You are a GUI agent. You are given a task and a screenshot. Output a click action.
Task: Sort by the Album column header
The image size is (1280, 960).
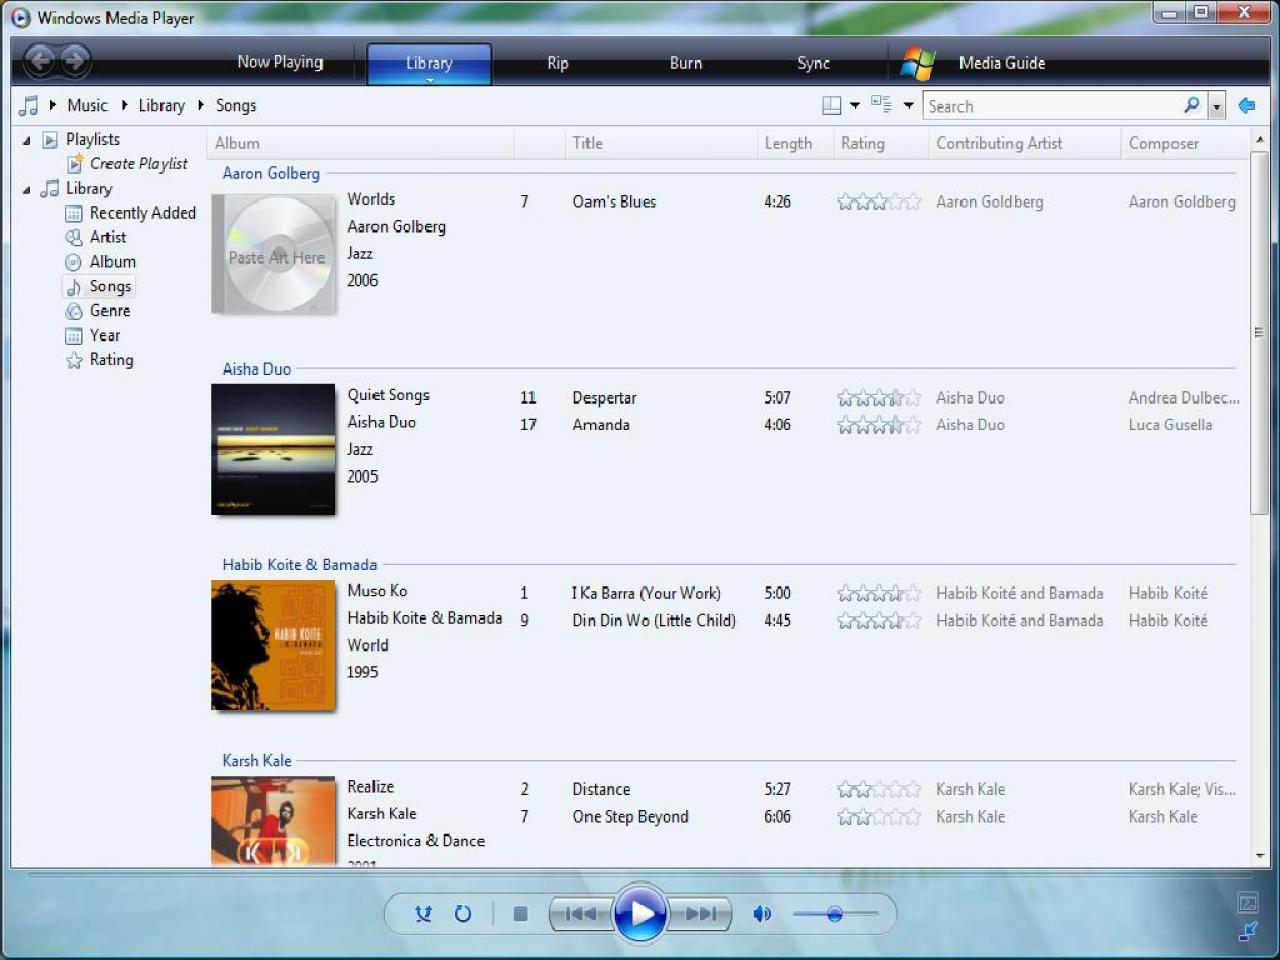coord(360,144)
